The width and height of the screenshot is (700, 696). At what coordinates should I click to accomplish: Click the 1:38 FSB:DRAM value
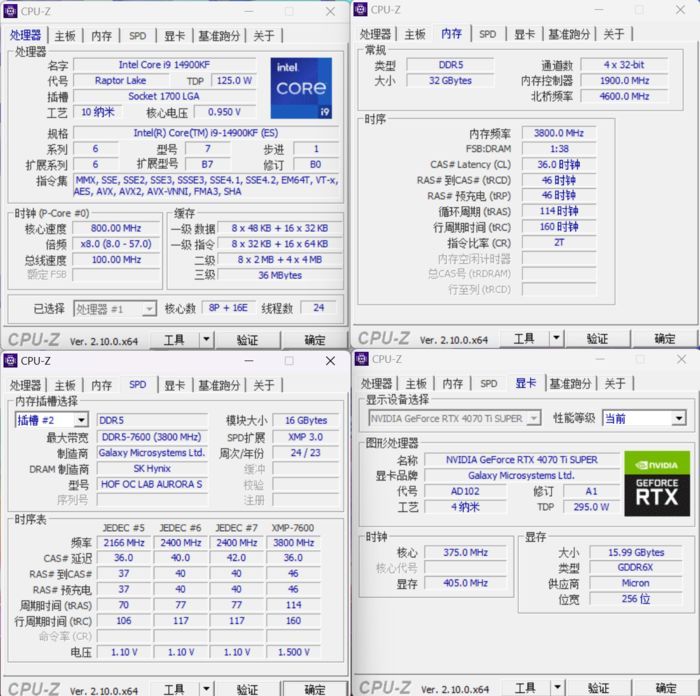pos(558,149)
